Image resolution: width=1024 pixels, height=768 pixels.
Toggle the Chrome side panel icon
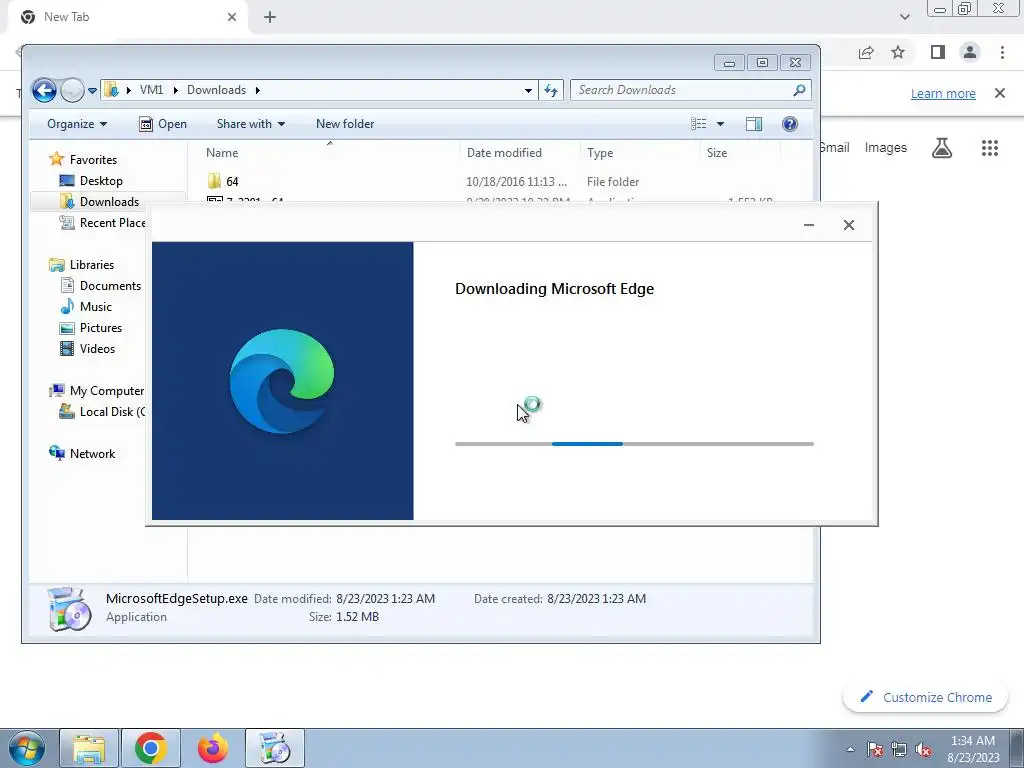tap(938, 52)
